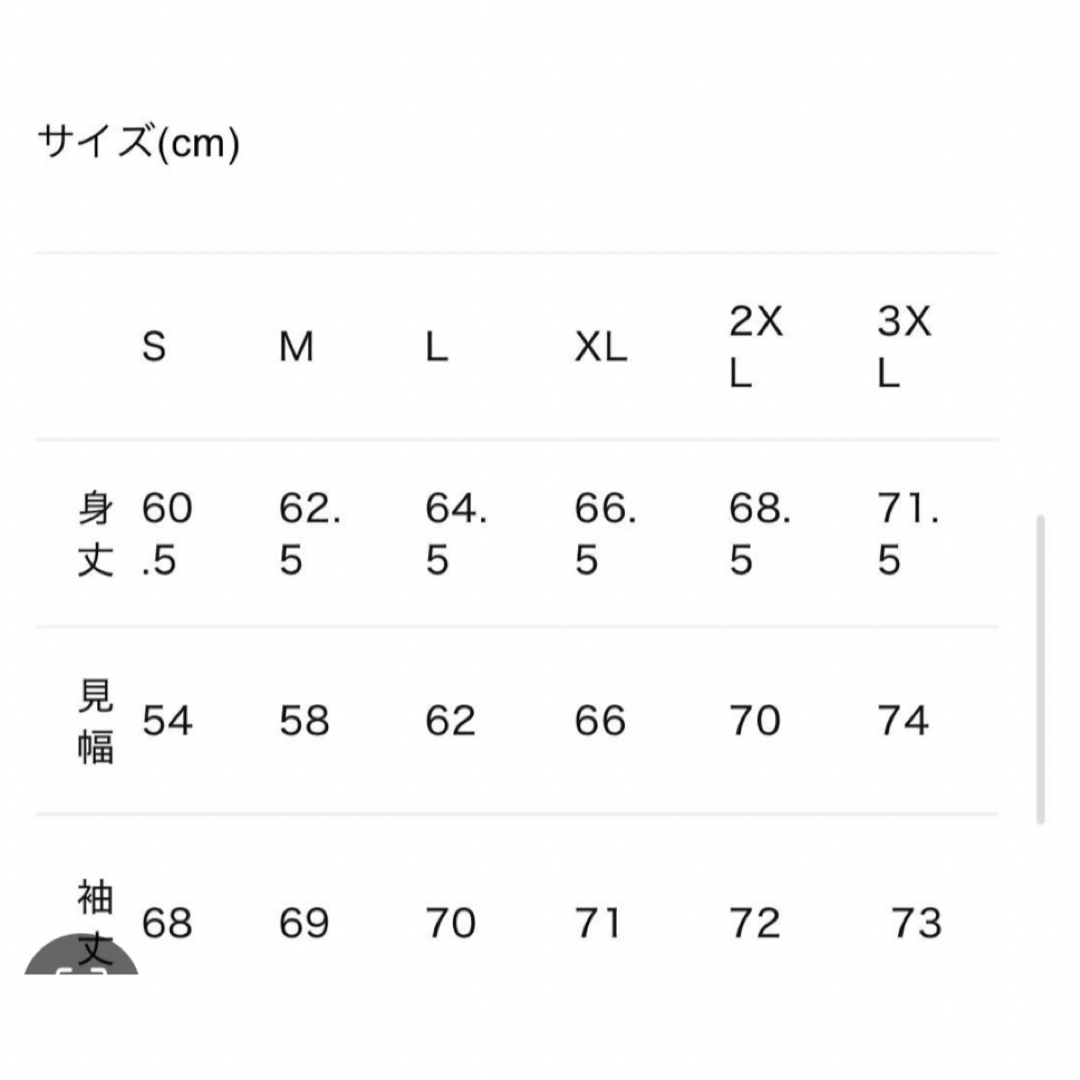Image resolution: width=1080 pixels, height=1080 pixels.
Task: Click the 袖丈 row label
Action: tap(95, 922)
